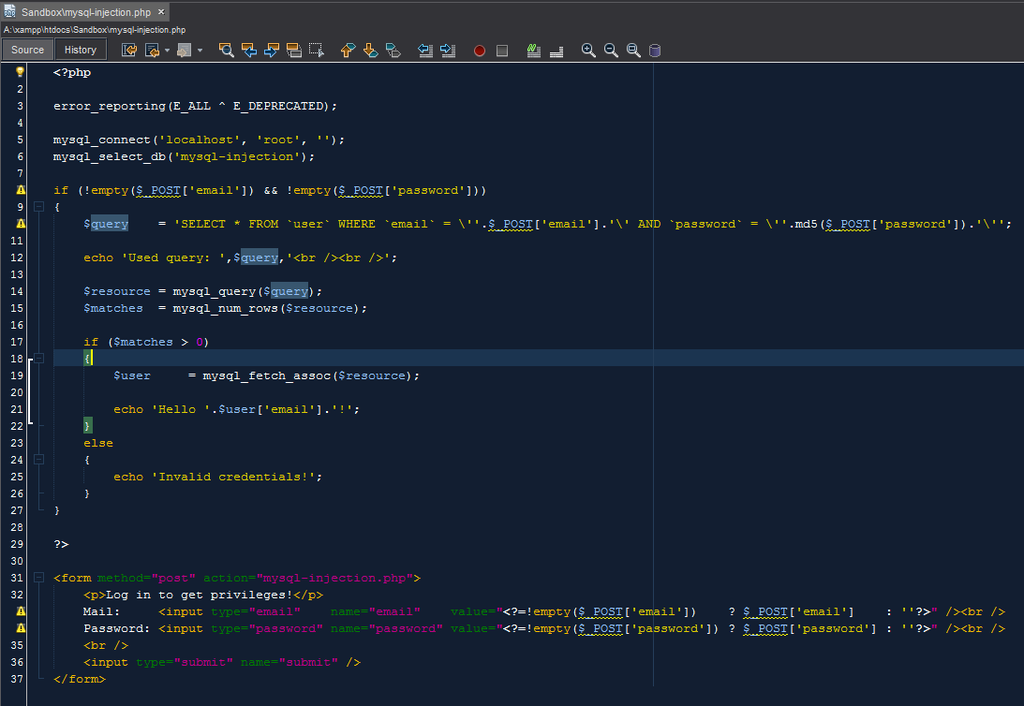The height and width of the screenshot is (706, 1024).
Task: Toggle Rectangular Selection mode
Action: coord(317,49)
